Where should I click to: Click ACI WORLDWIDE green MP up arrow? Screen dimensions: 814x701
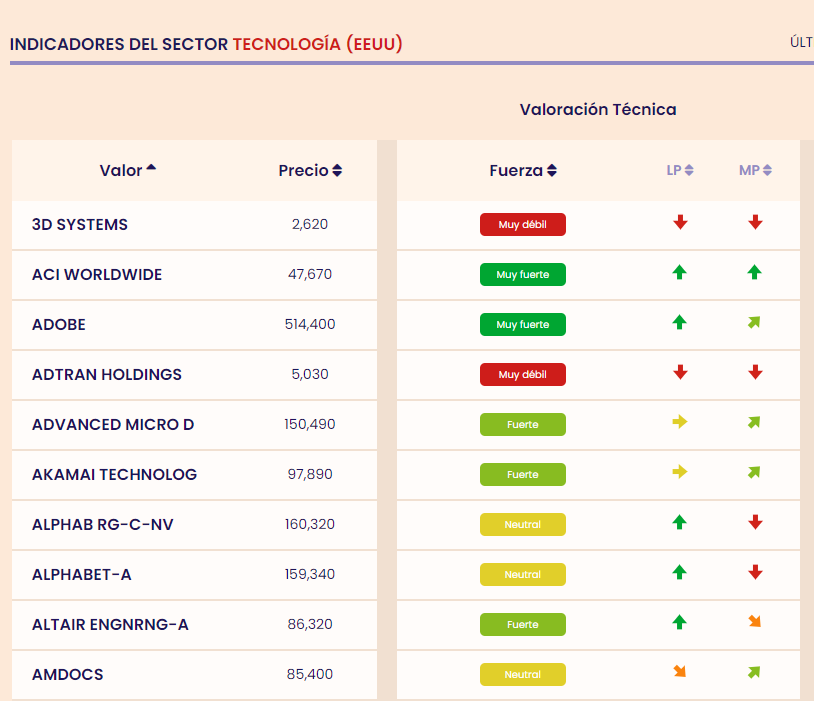click(754, 272)
